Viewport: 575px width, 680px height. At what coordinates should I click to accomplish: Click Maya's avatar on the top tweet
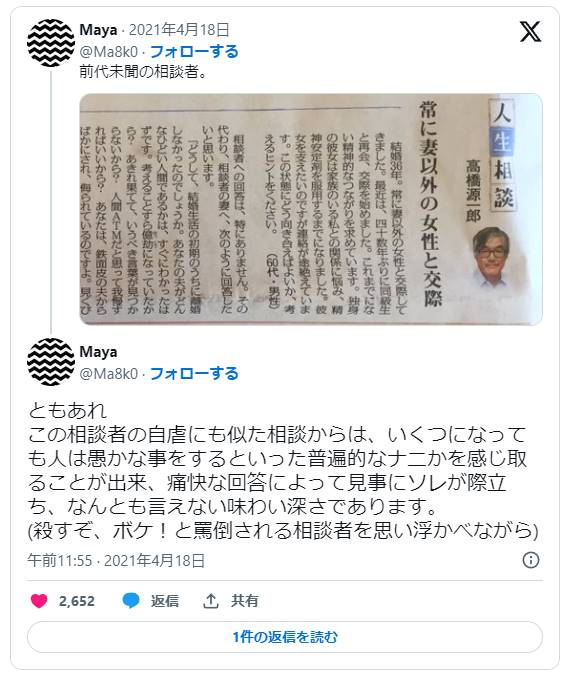pyautogui.click(x=51, y=43)
